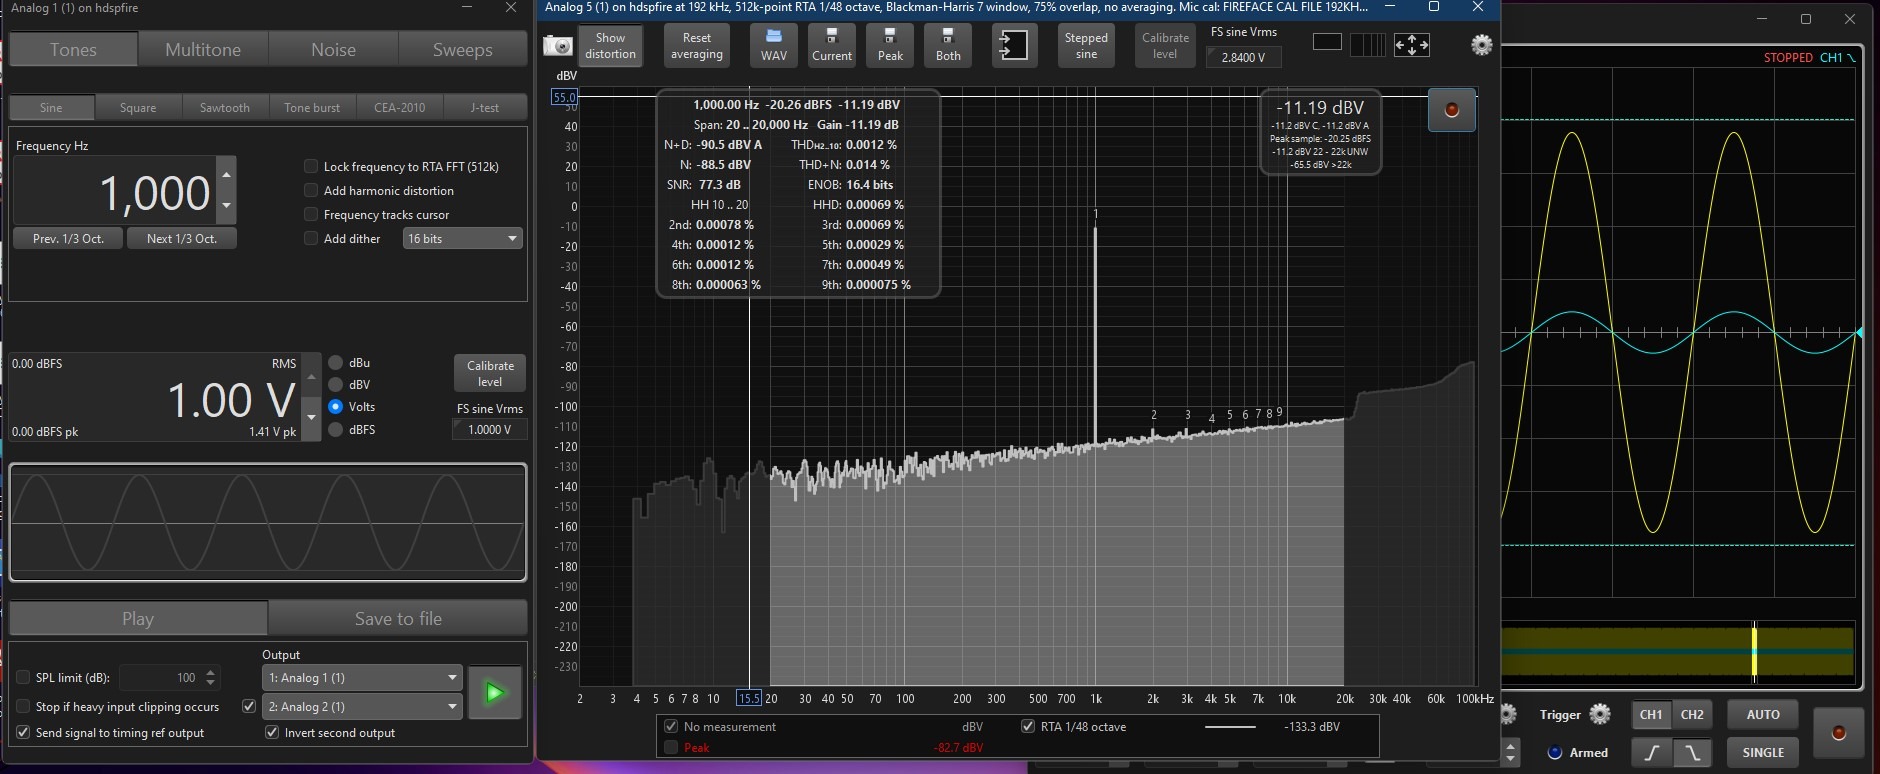Enable Lock frequency to RTA FFT checkbox
The width and height of the screenshot is (1880, 774).
pyautogui.click(x=311, y=167)
